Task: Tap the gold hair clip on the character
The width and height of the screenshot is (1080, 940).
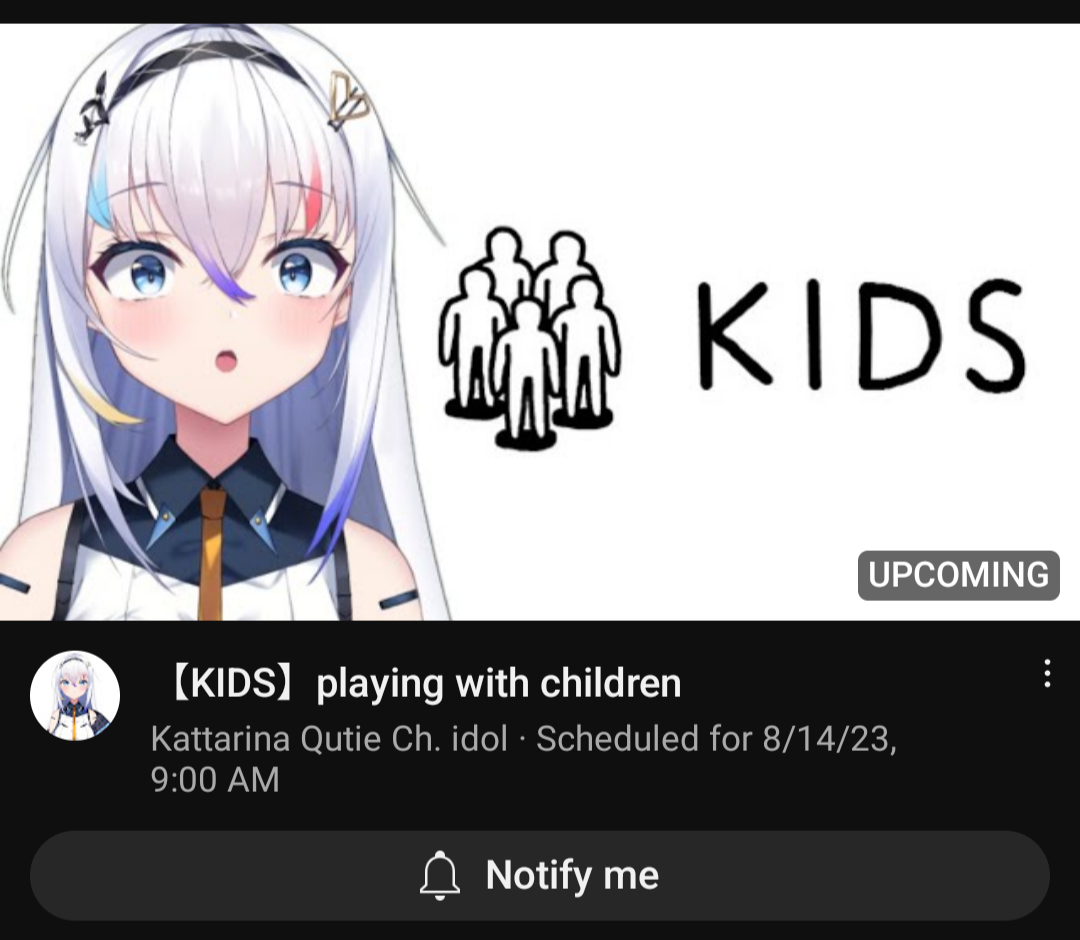Action: [x=349, y=100]
